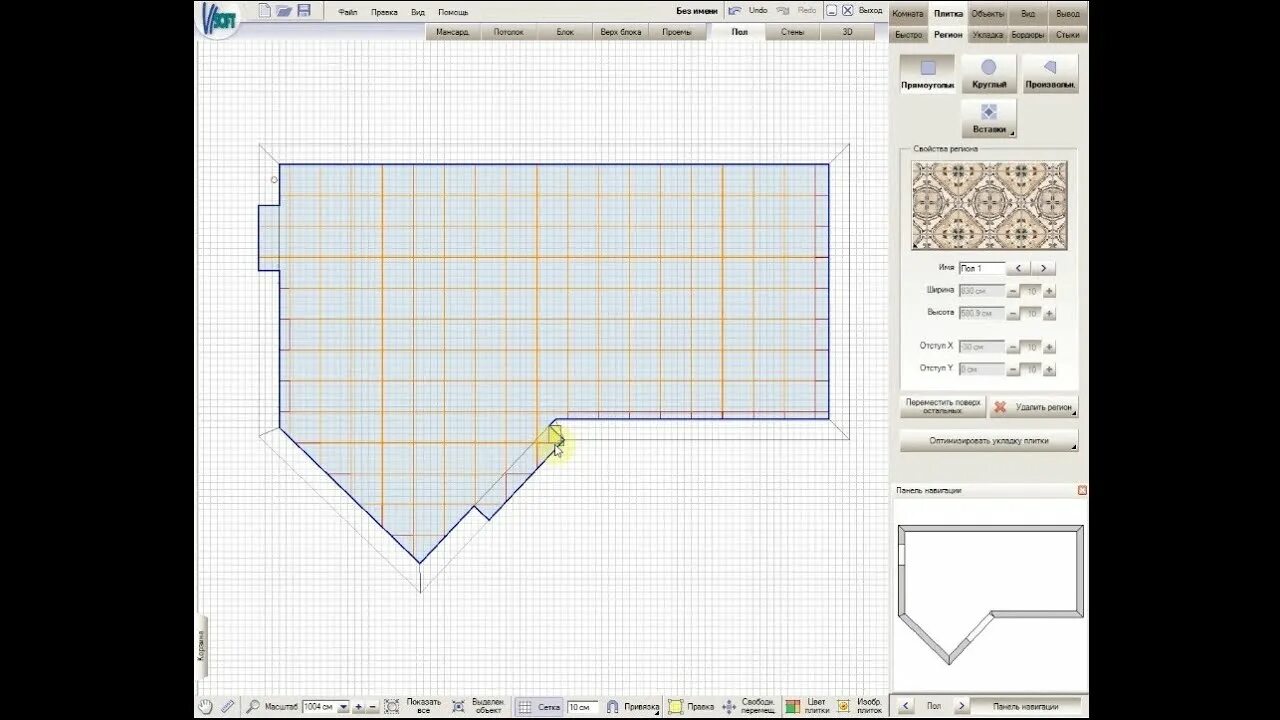
Task: Increase Ширина with its plus stepper
Action: click(1049, 291)
